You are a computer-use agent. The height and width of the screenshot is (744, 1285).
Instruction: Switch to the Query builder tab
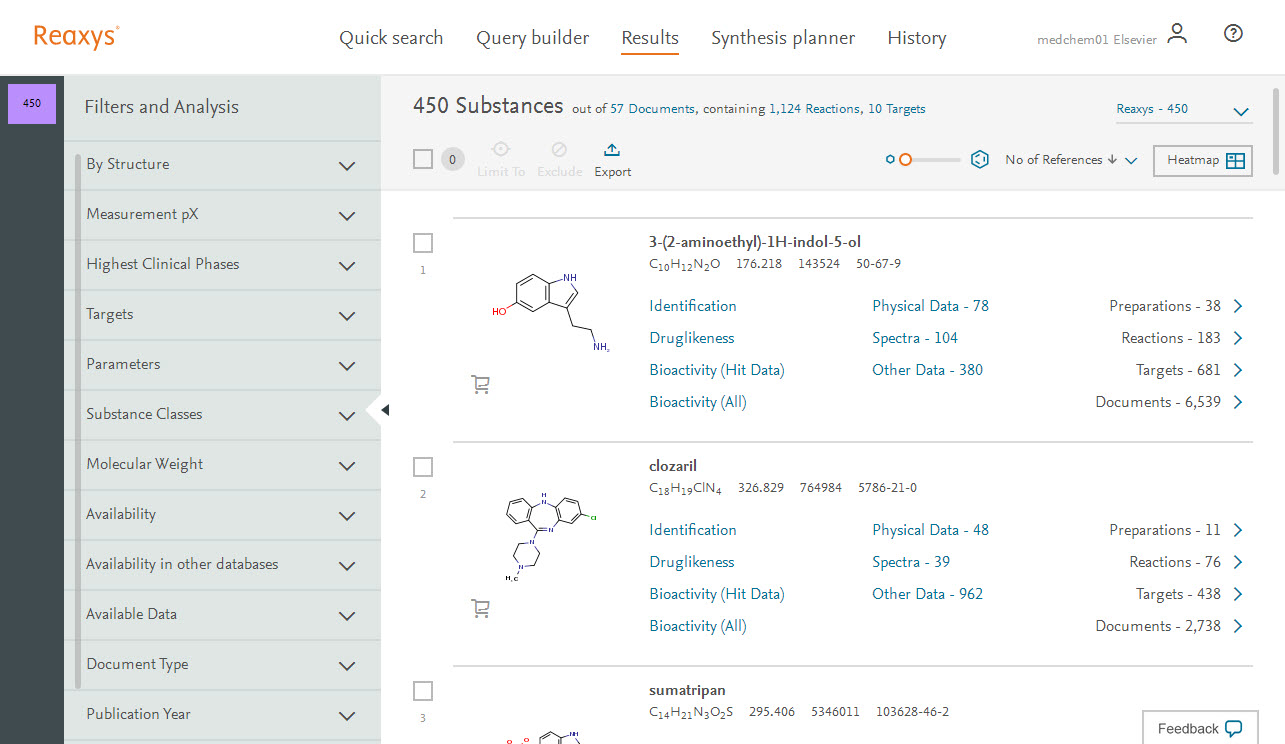coord(532,38)
